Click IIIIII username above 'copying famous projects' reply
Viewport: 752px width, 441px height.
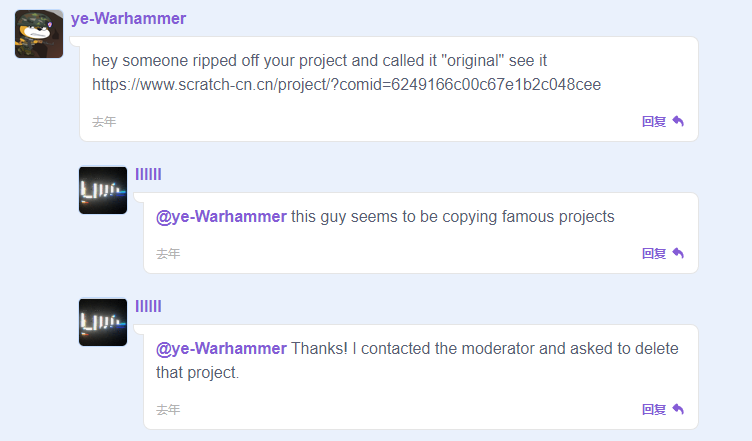coord(148,175)
